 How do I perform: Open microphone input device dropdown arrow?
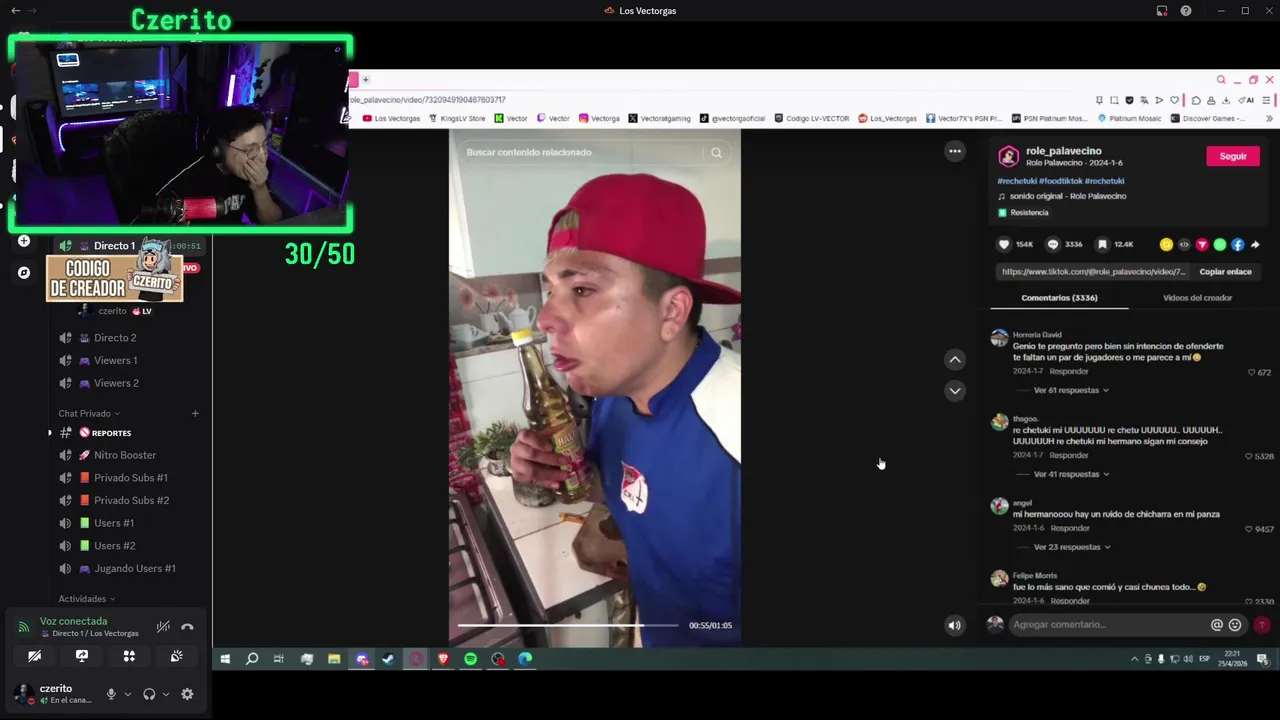(127, 694)
